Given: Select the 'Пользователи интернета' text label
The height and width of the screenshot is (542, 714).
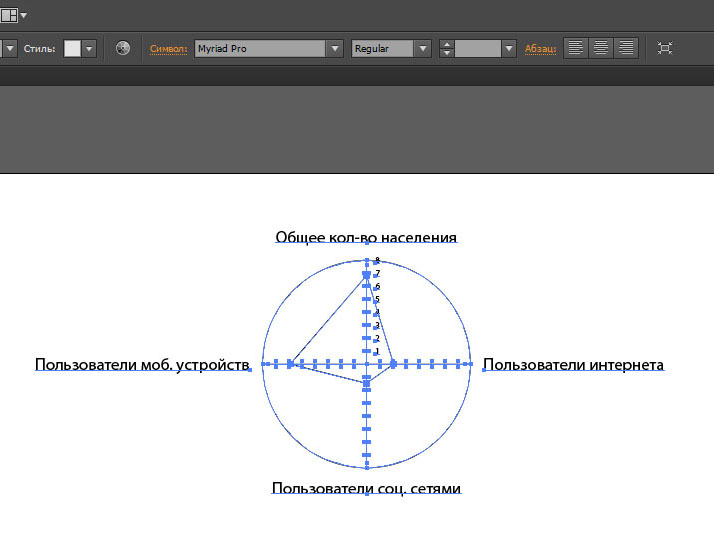Looking at the screenshot, I should coord(573,364).
